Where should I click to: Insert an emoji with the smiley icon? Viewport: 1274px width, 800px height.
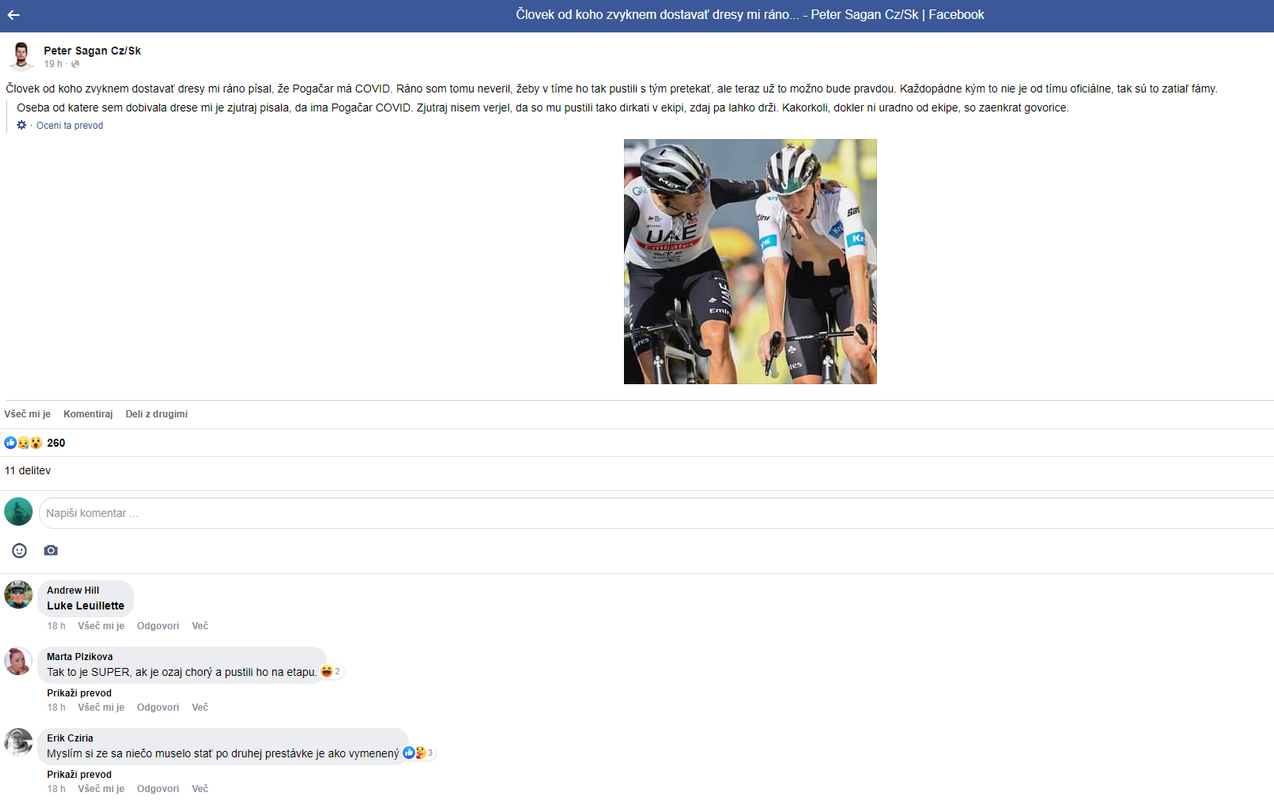pyautogui.click(x=19, y=550)
